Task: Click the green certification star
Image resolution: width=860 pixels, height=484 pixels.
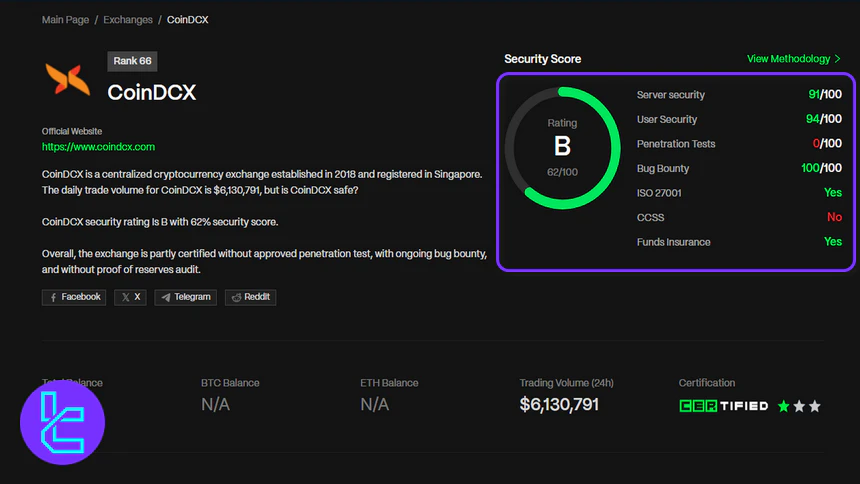Action: 784,406
